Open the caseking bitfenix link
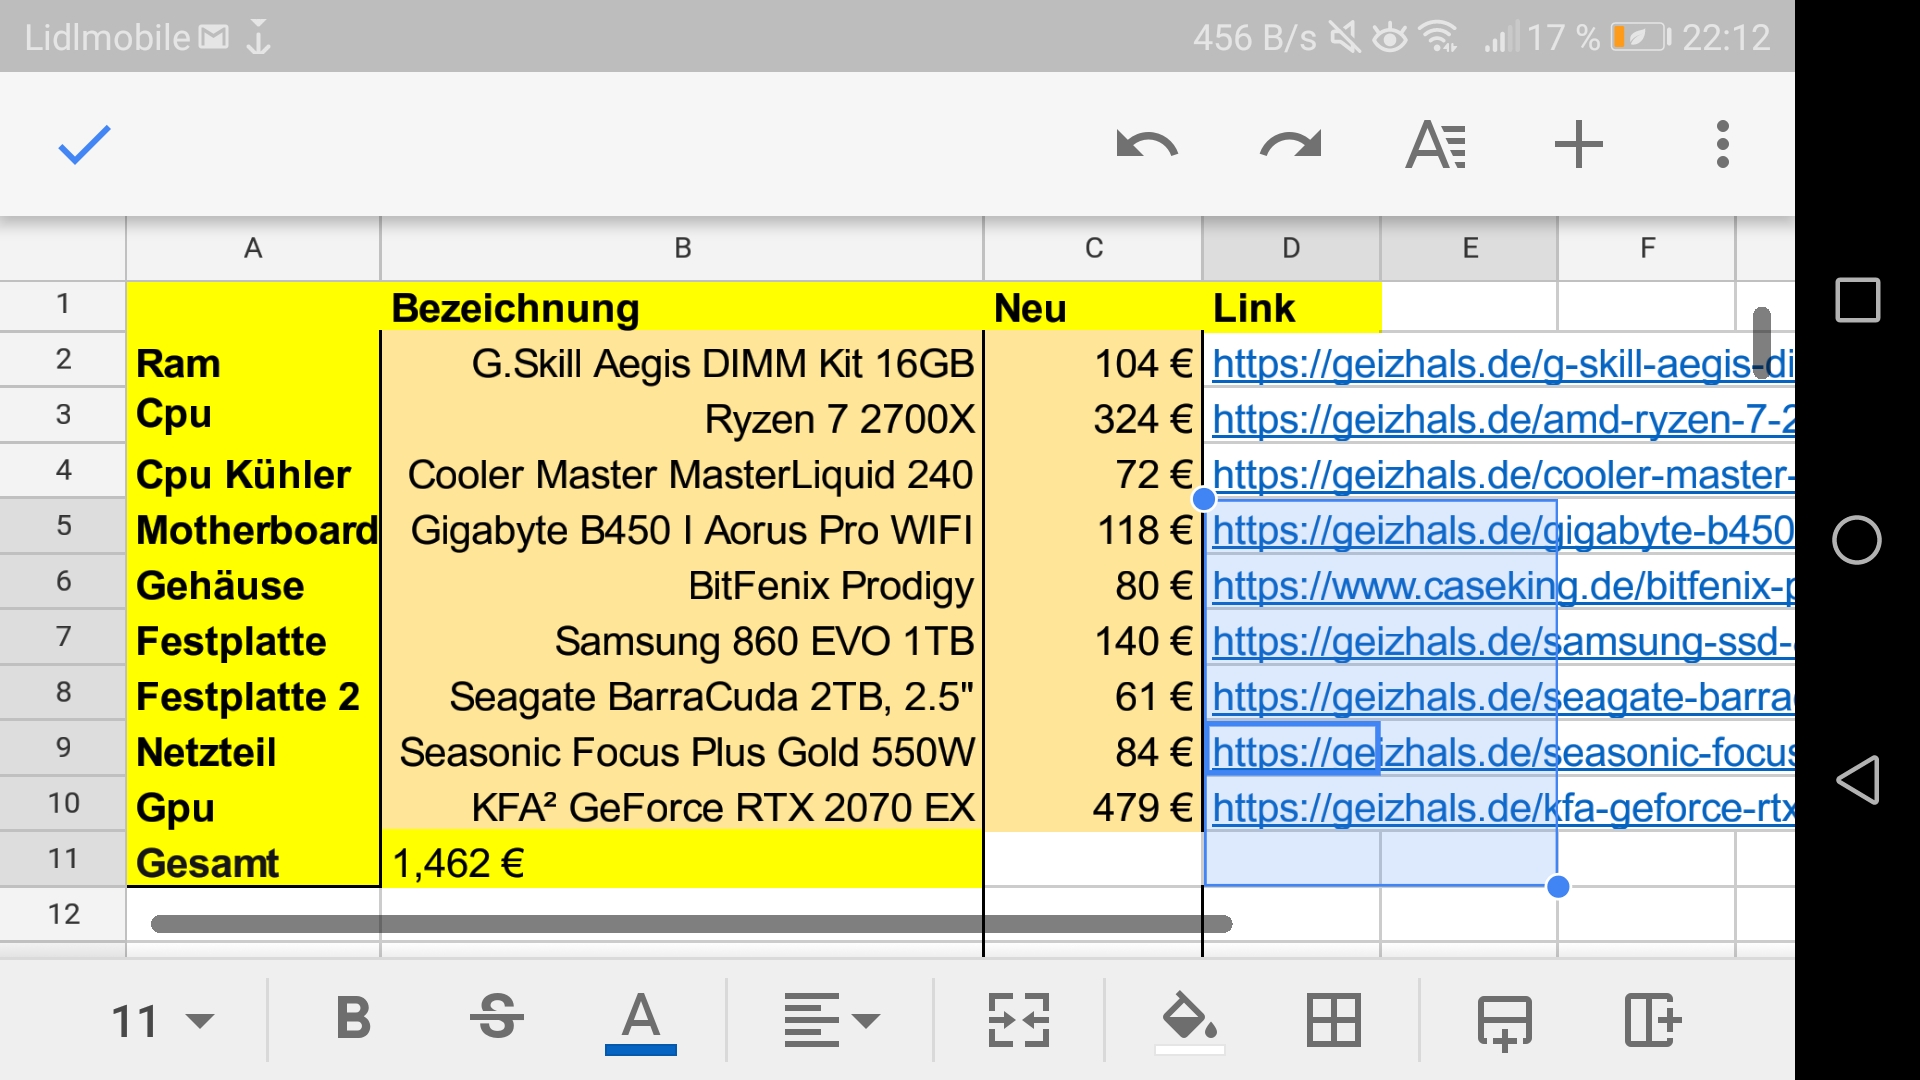The width and height of the screenshot is (1920, 1080). pos(1500,586)
